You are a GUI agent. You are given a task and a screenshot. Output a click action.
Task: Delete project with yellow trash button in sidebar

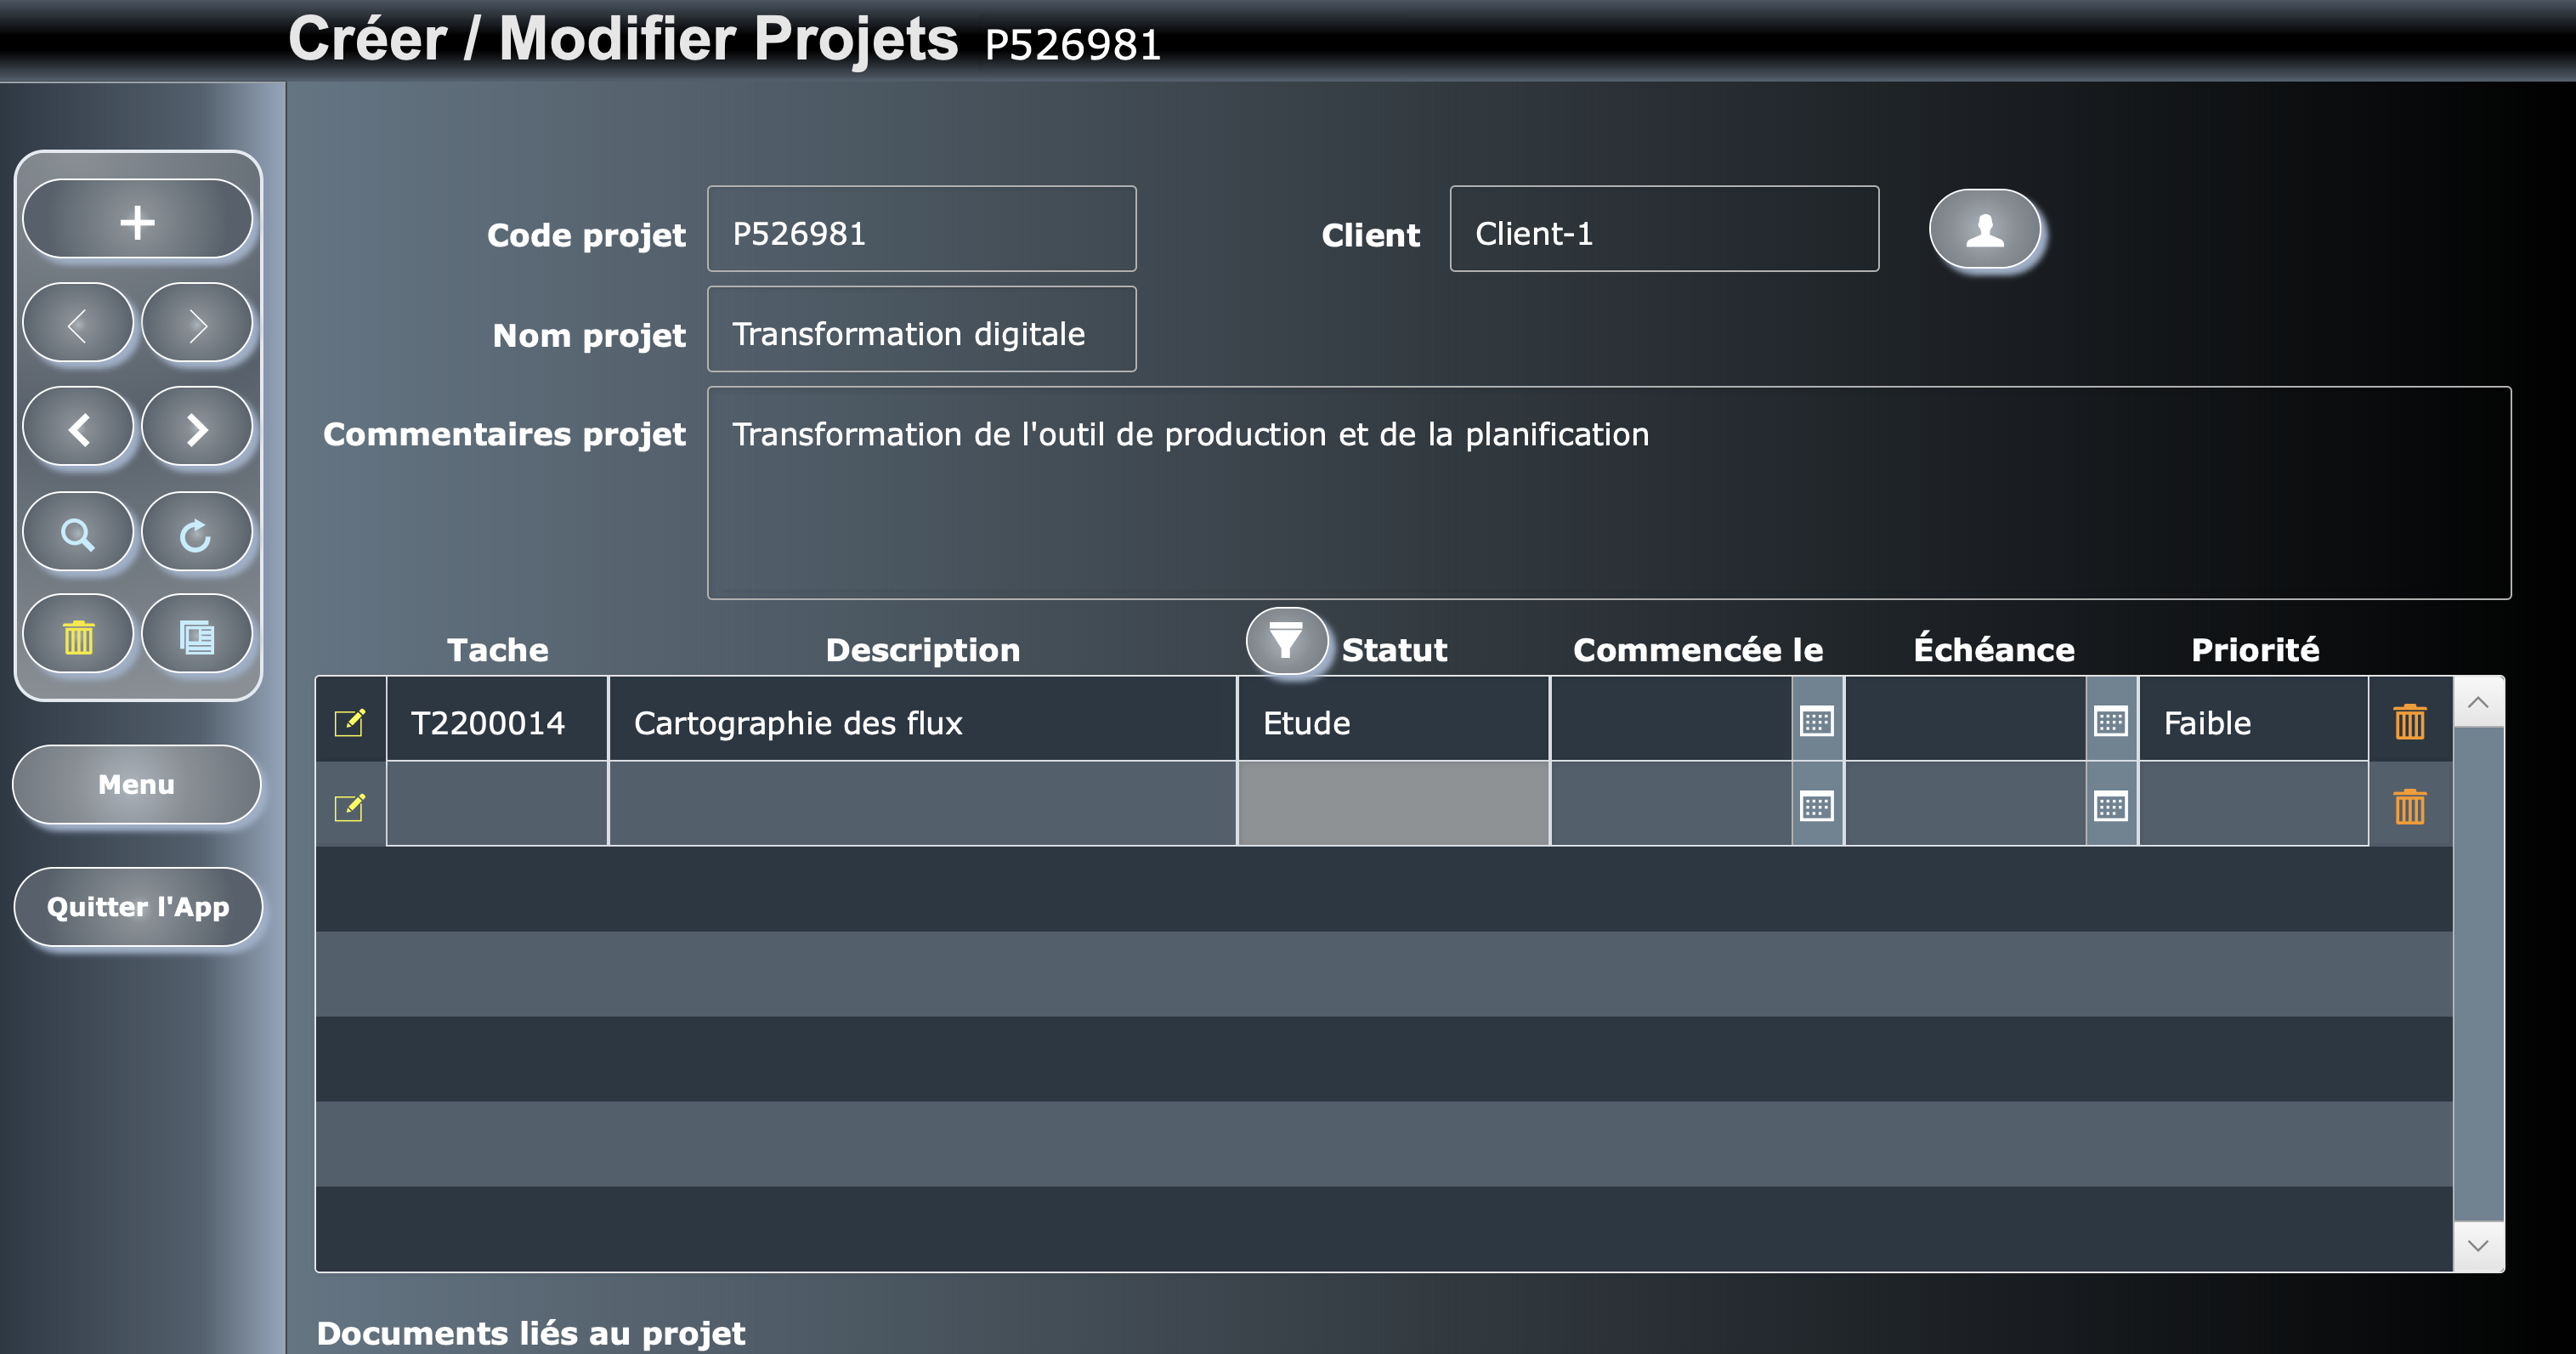[78, 636]
